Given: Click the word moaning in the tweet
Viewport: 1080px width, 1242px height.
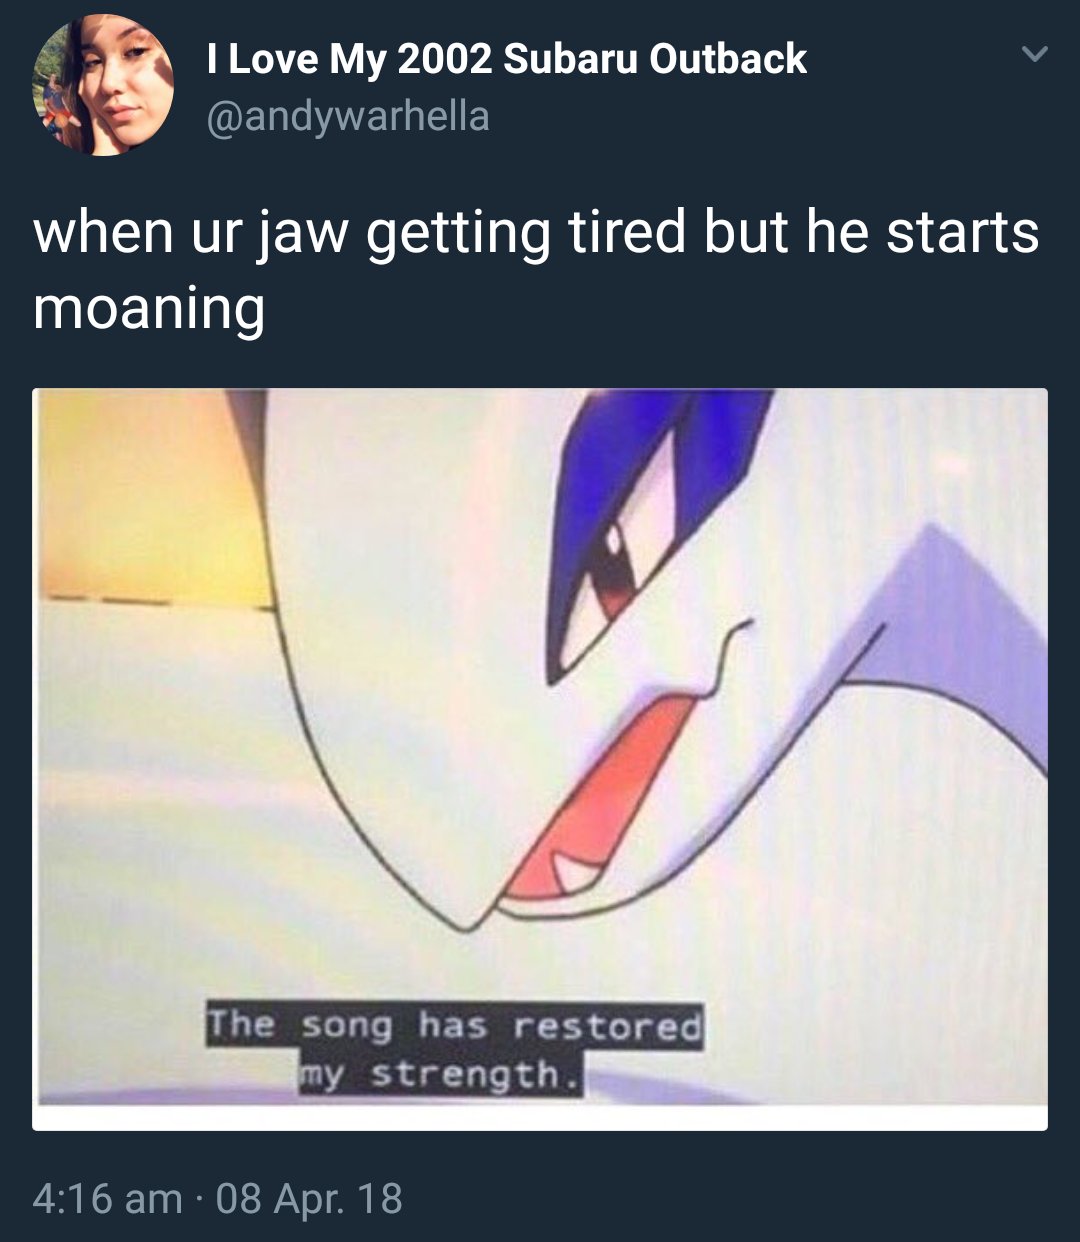Looking at the screenshot, I should pos(149,307).
